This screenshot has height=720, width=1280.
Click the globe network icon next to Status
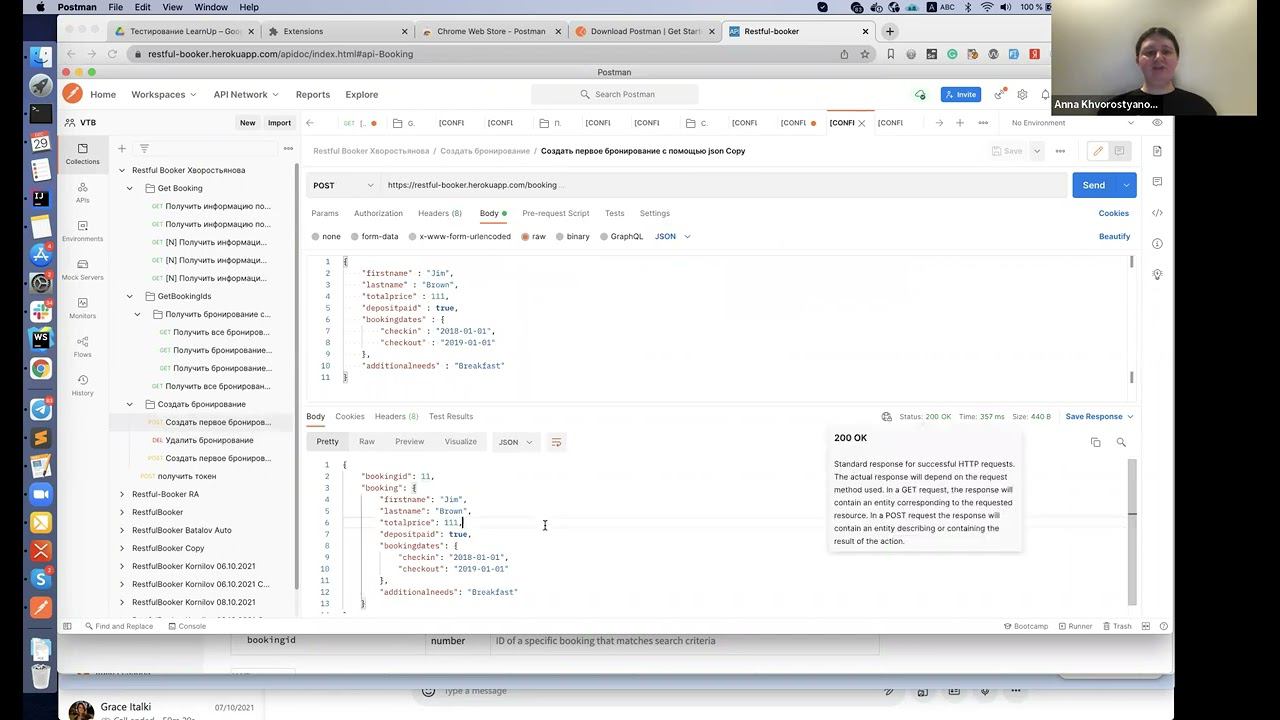point(886,417)
